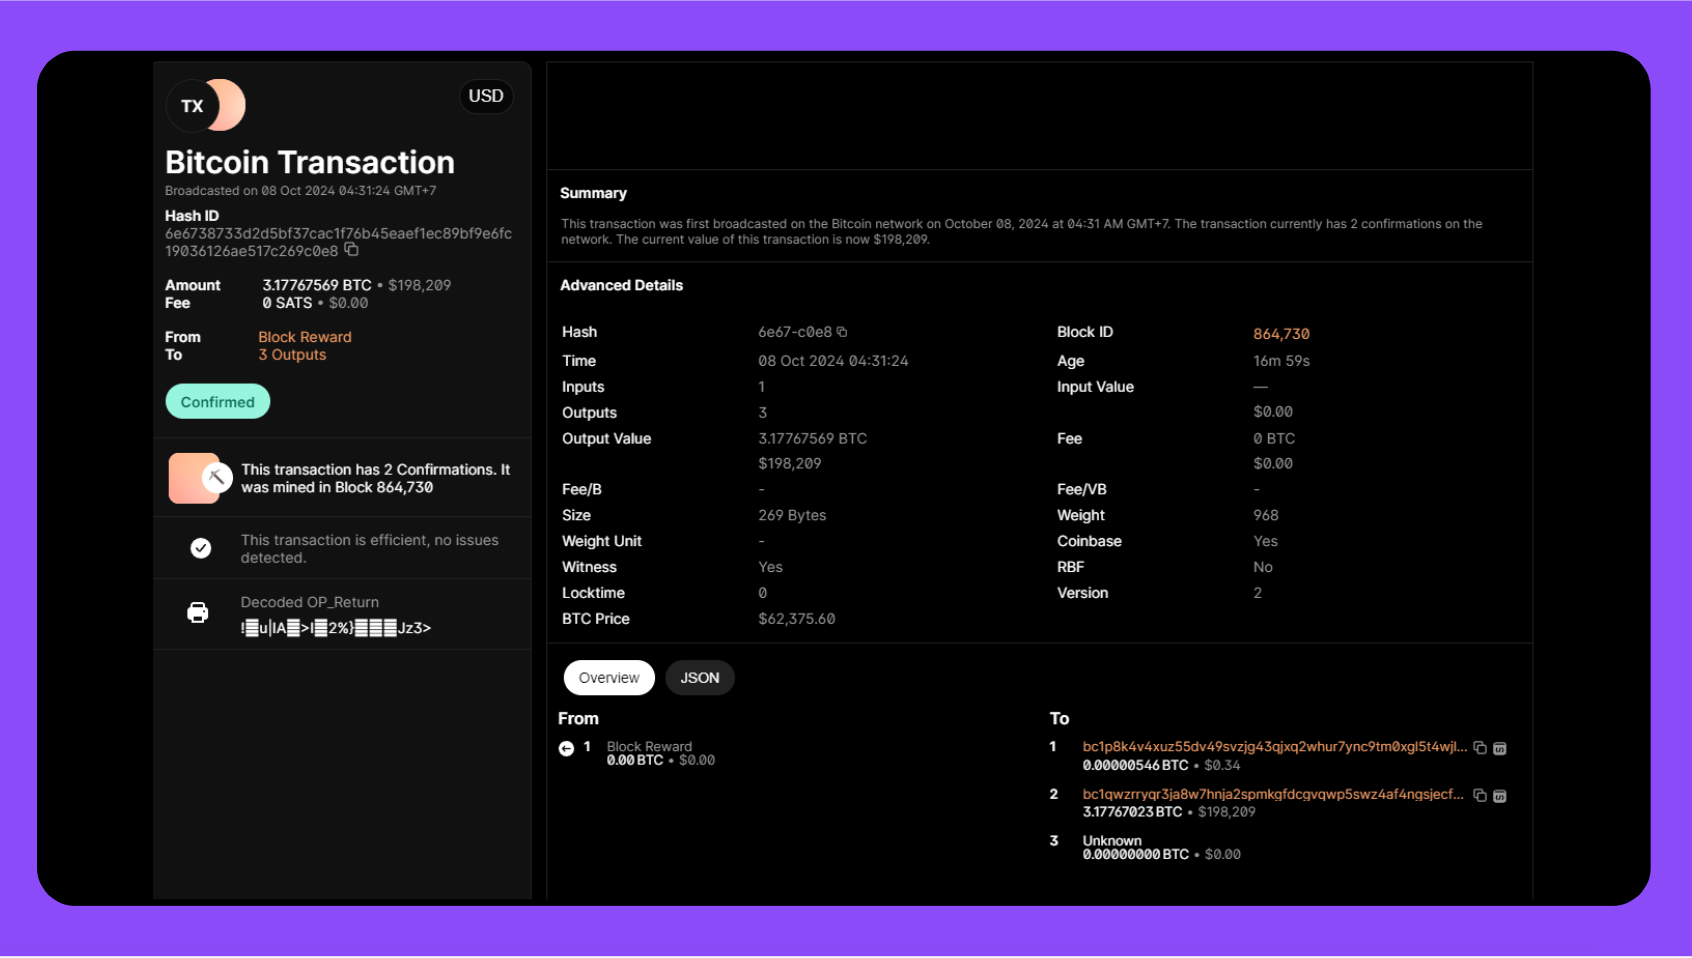Switch to the JSON view
This screenshot has width=1692, height=958.
(699, 677)
